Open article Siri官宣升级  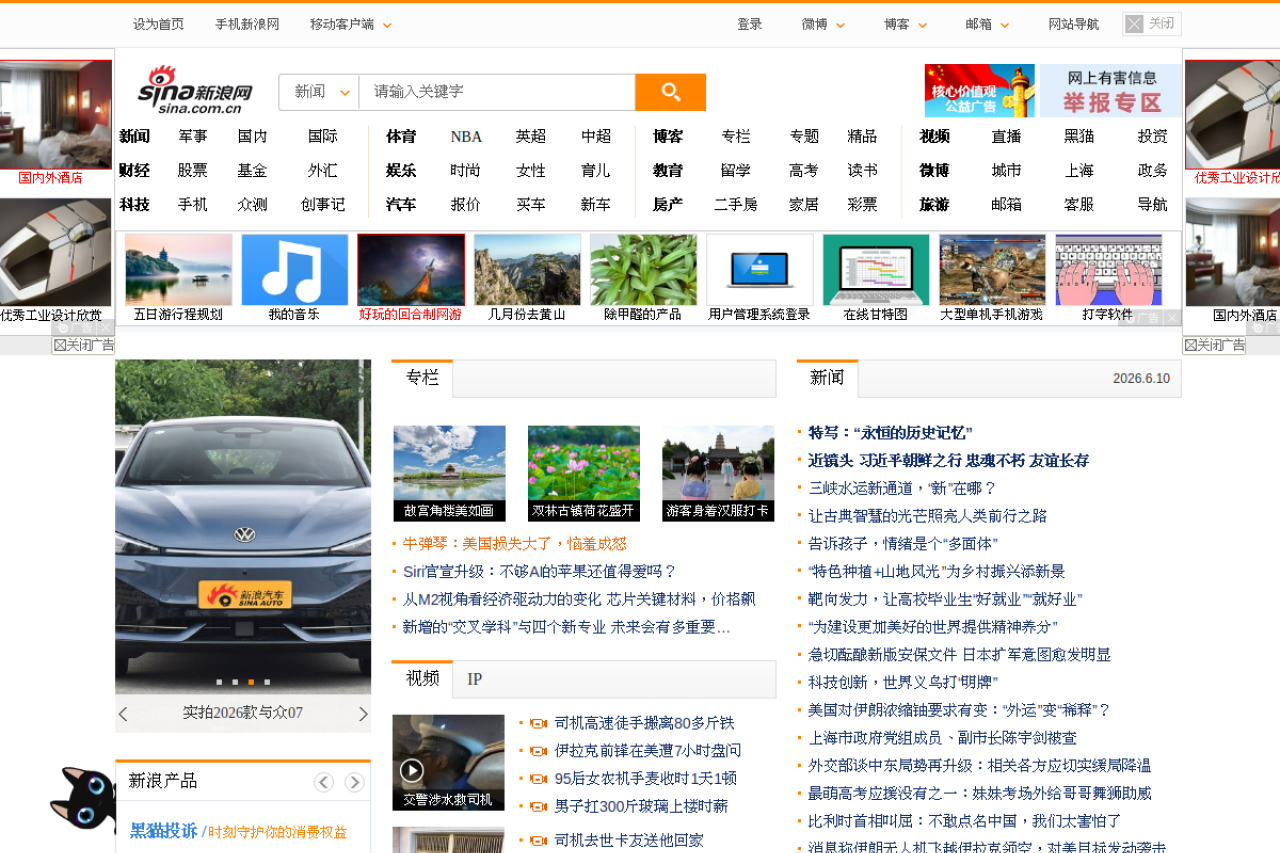pyautogui.click(x=540, y=571)
